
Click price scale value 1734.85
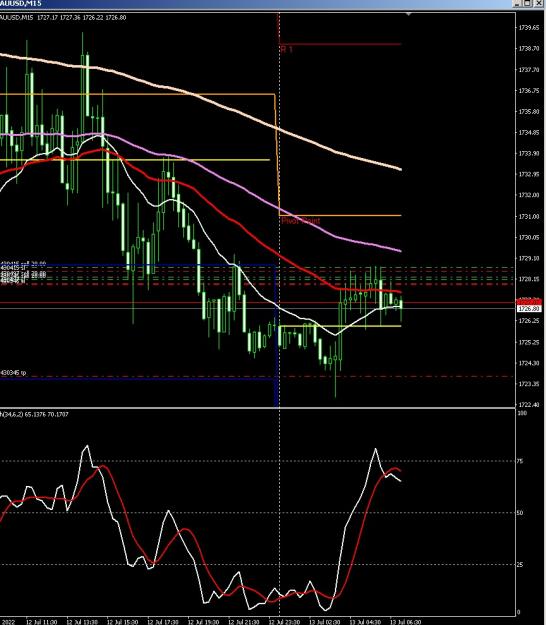528,133
